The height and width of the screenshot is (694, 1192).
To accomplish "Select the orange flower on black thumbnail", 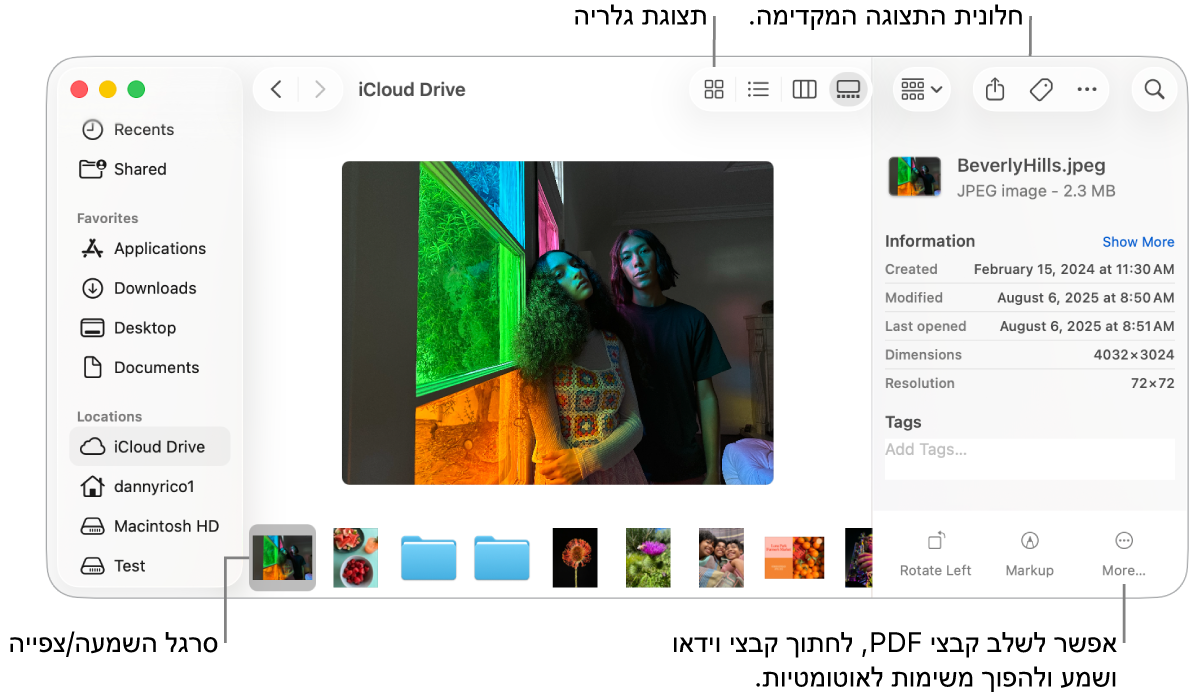I will [575, 557].
